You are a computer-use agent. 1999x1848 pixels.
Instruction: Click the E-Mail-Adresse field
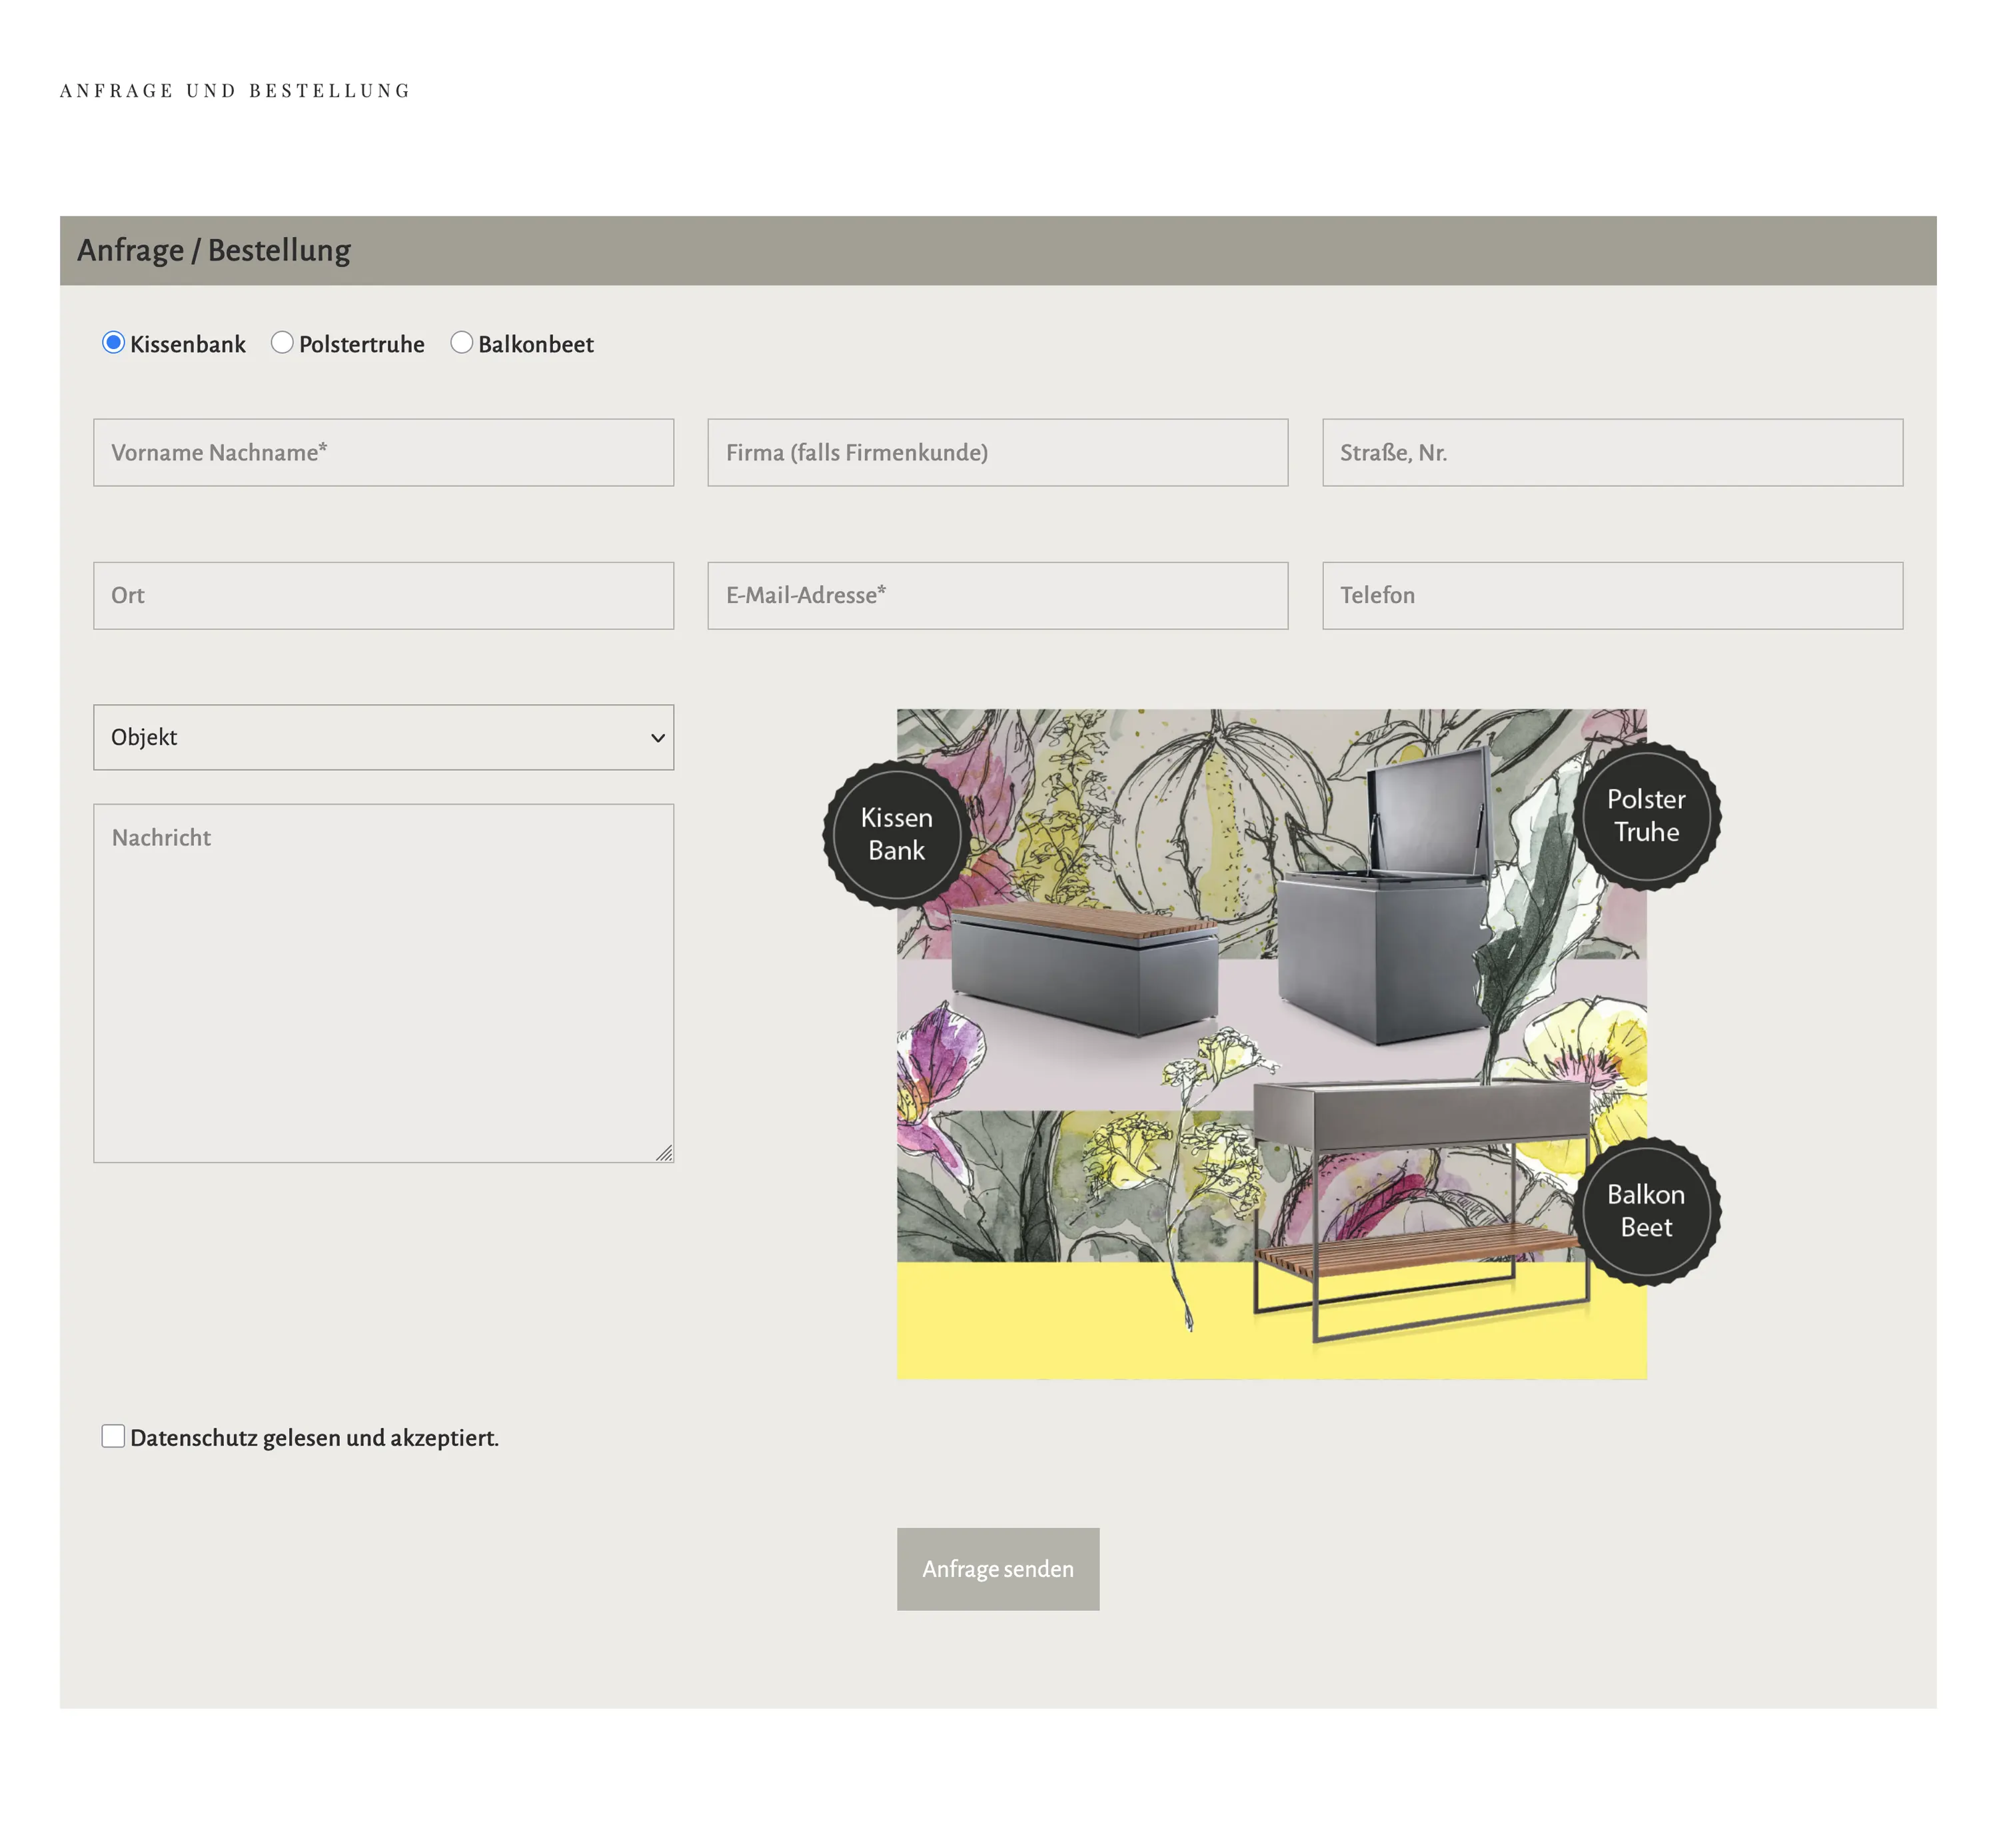point(997,596)
